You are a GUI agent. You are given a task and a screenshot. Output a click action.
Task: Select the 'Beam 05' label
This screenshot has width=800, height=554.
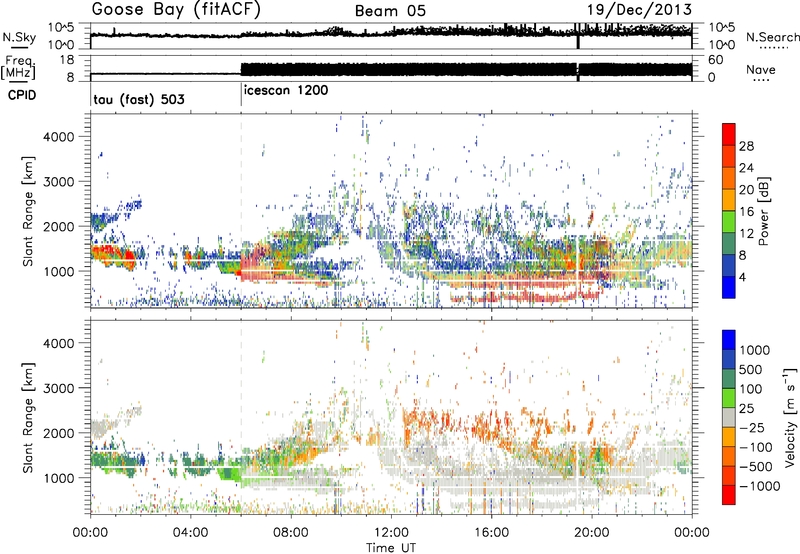coord(390,11)
